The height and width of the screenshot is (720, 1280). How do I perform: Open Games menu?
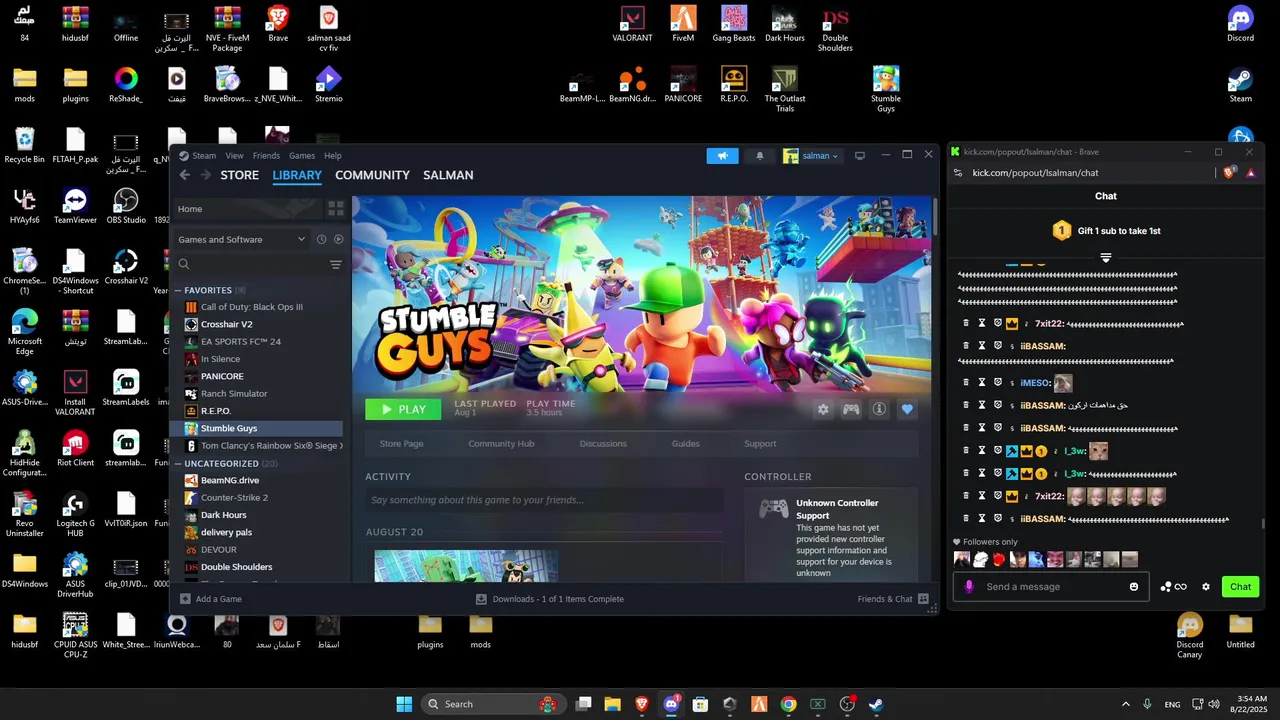[x=302, y=156]
